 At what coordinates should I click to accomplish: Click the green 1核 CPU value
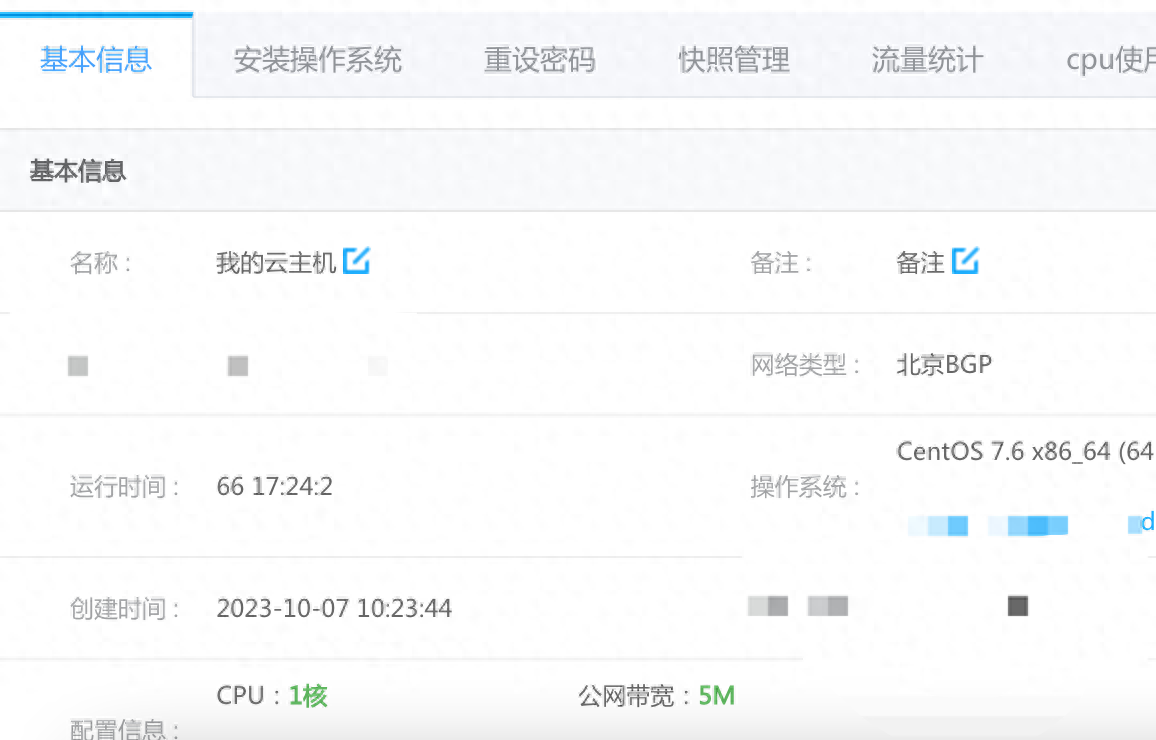click(x=308, y=696)
